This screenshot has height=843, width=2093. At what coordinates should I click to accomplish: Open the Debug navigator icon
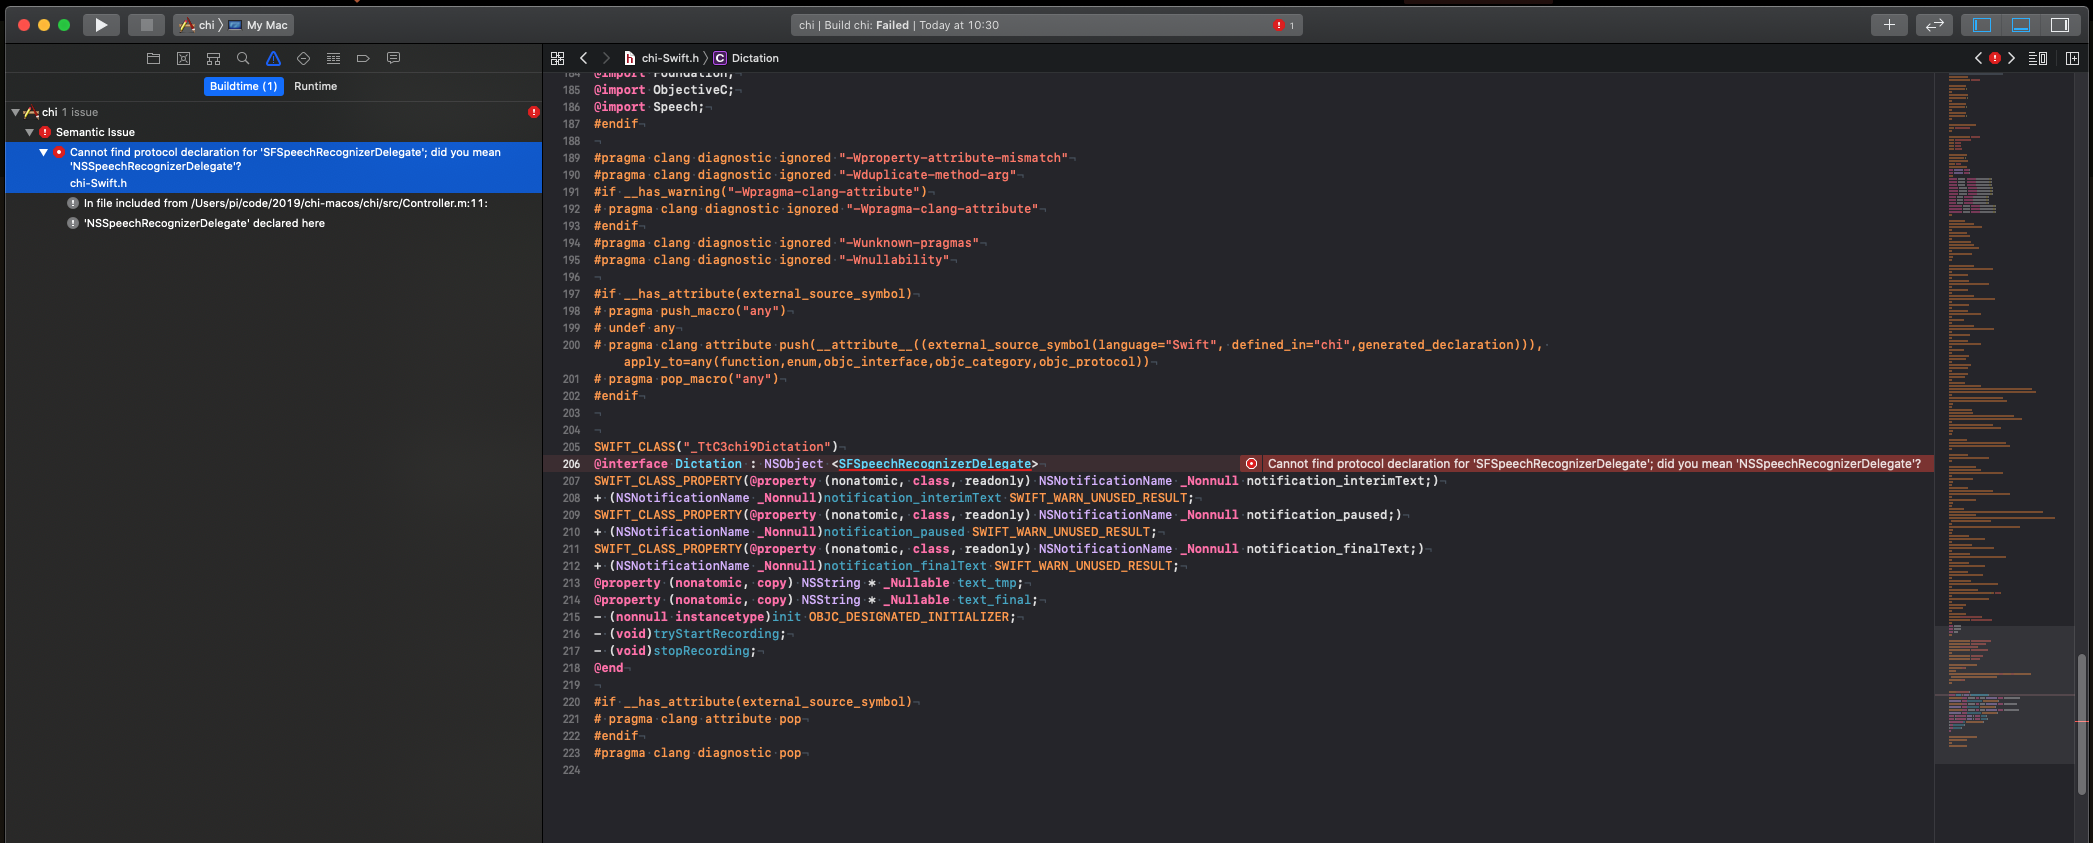coord(333,58)
